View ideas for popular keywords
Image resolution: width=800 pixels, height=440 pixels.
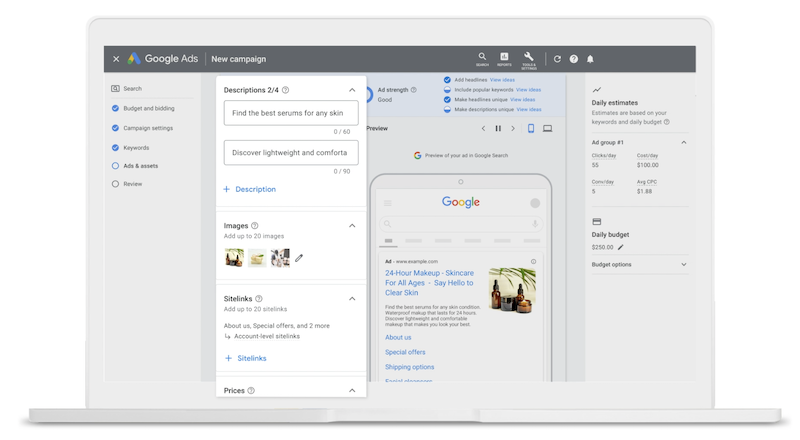point(529,90)
